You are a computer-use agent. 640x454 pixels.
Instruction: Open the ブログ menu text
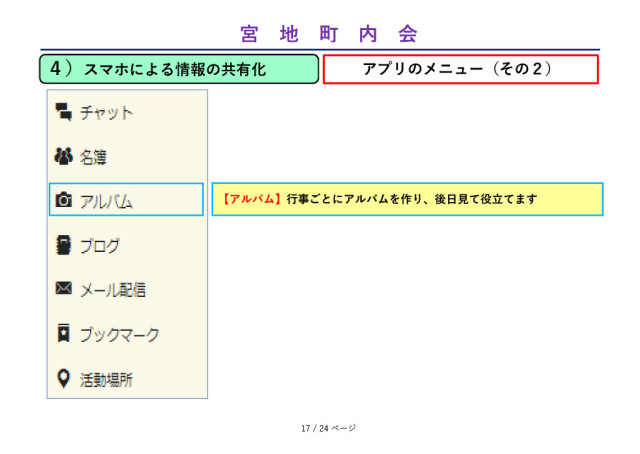point(100,246)
